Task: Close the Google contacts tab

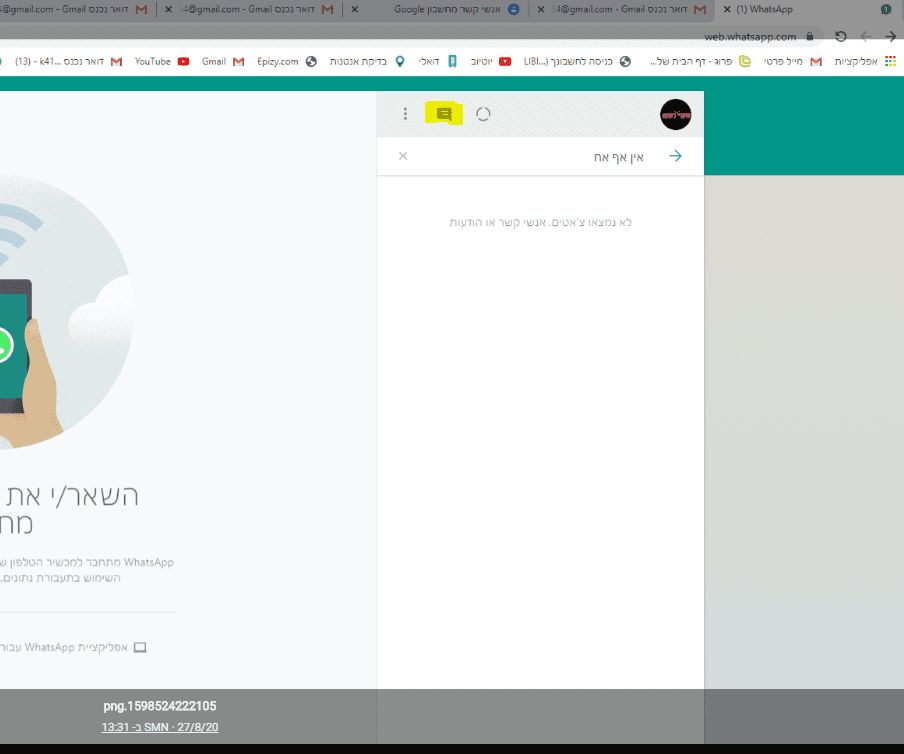Action: 355,9
